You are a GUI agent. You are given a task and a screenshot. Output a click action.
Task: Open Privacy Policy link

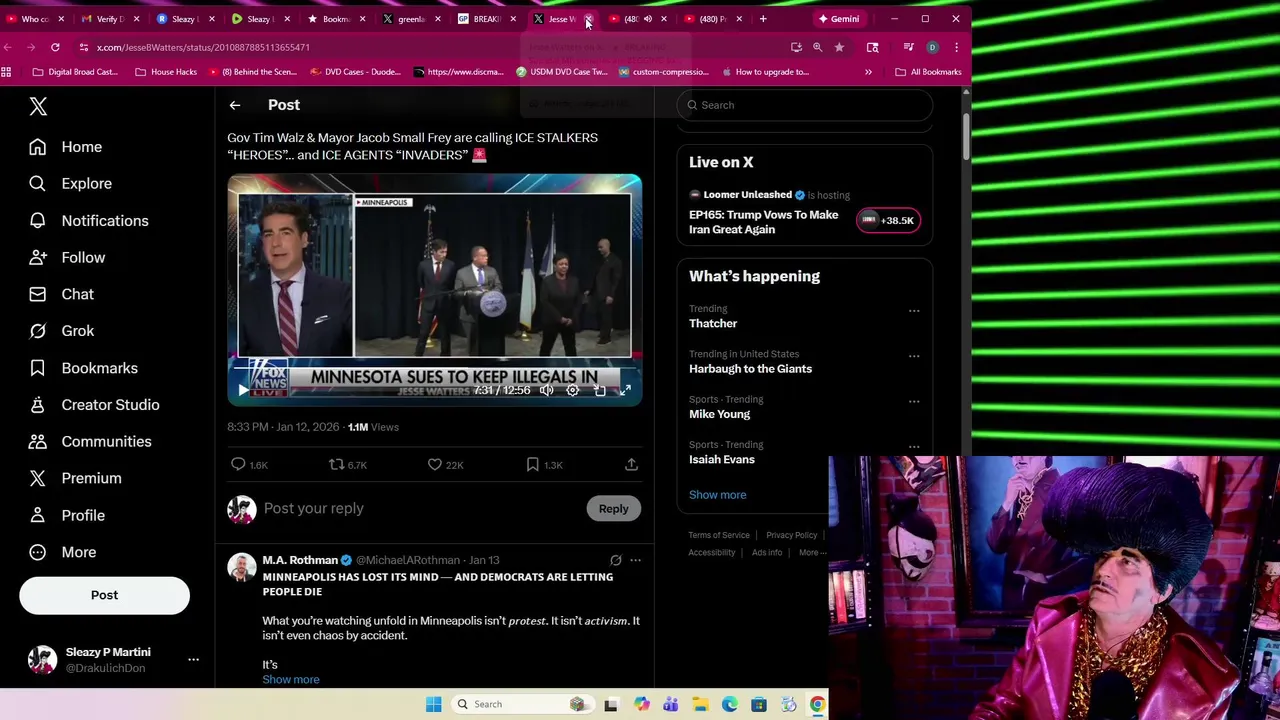791,535
